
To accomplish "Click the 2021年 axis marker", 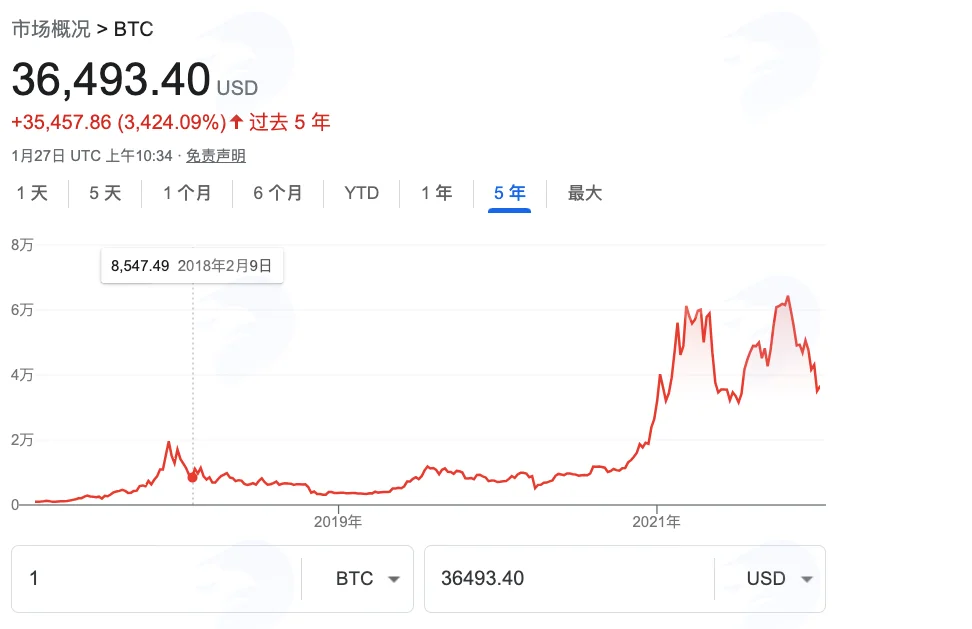I will point(656,522).
